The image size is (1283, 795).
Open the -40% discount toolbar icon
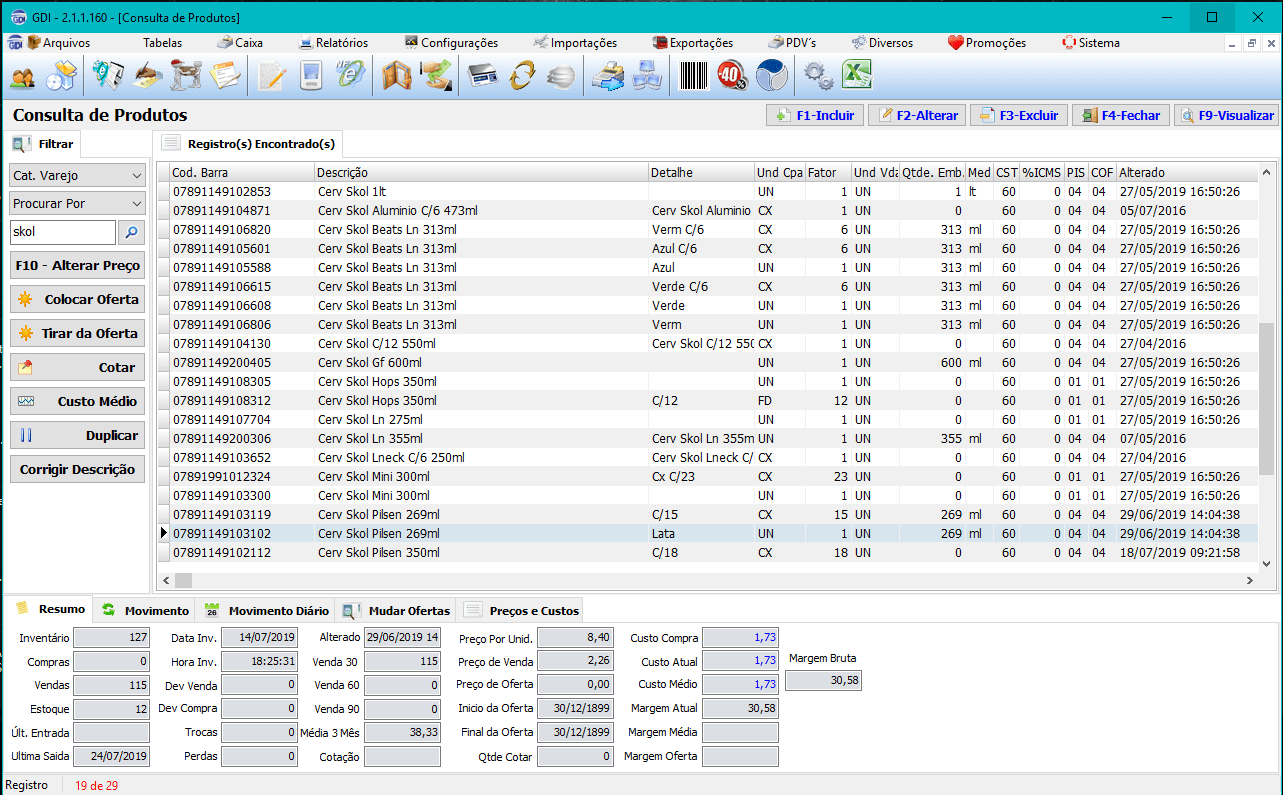coord(732,77)
